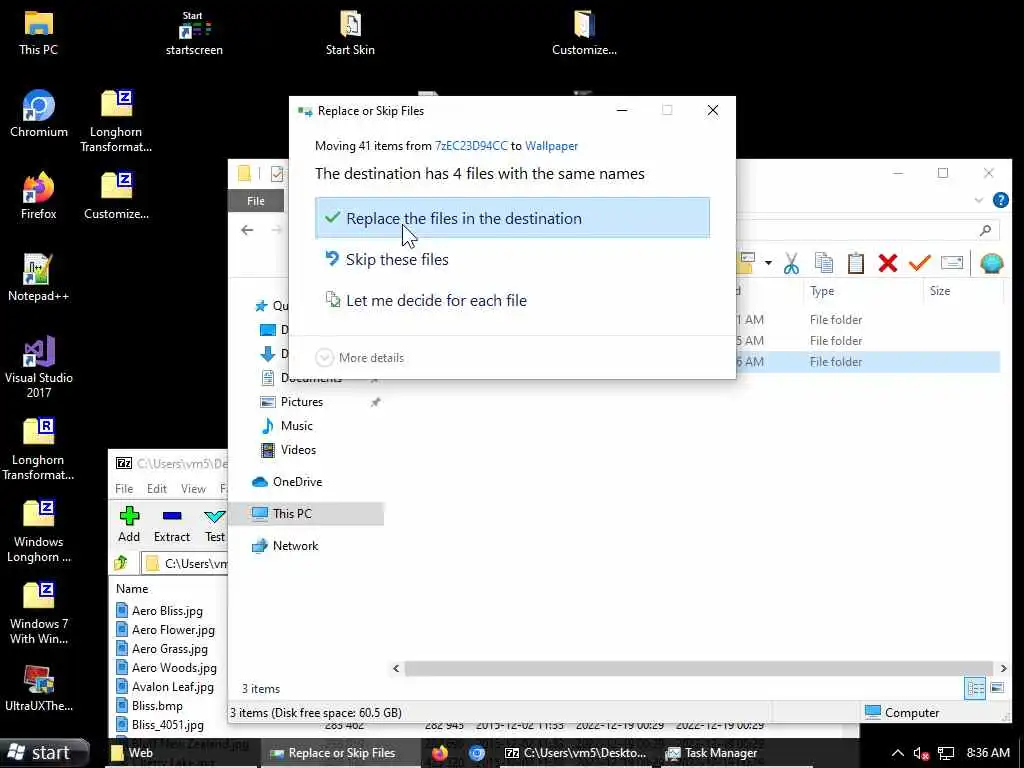Open the startscreen desktop shortcut
This screenshot has width=1024, height=768.
pyautogui.click(x=194, y=32)
